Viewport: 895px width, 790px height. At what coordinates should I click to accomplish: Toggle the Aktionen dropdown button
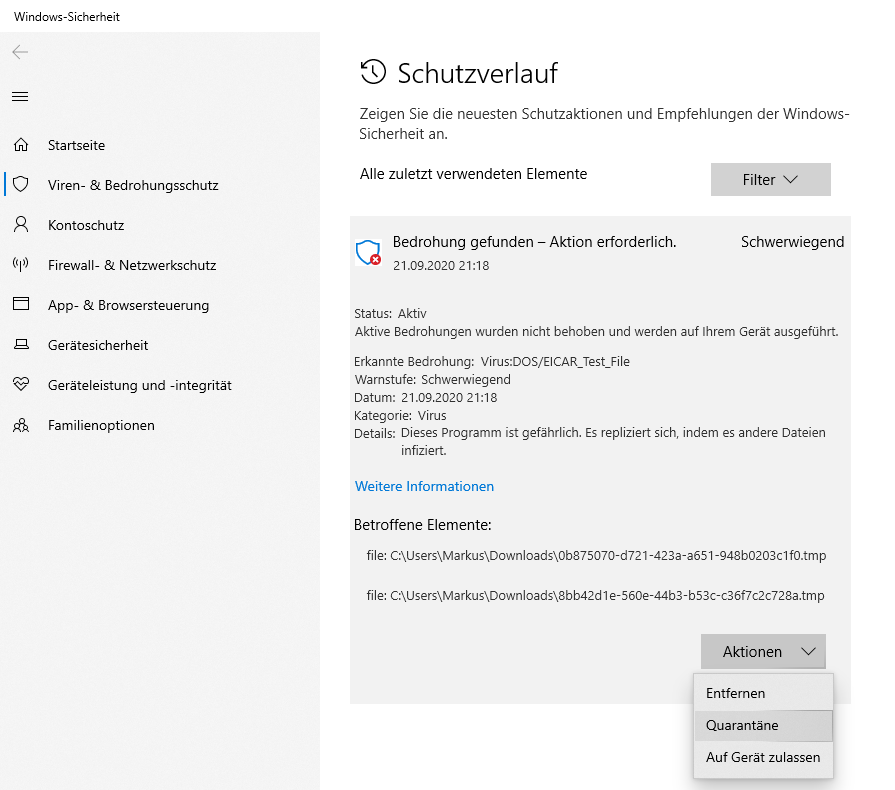point(763,651)
